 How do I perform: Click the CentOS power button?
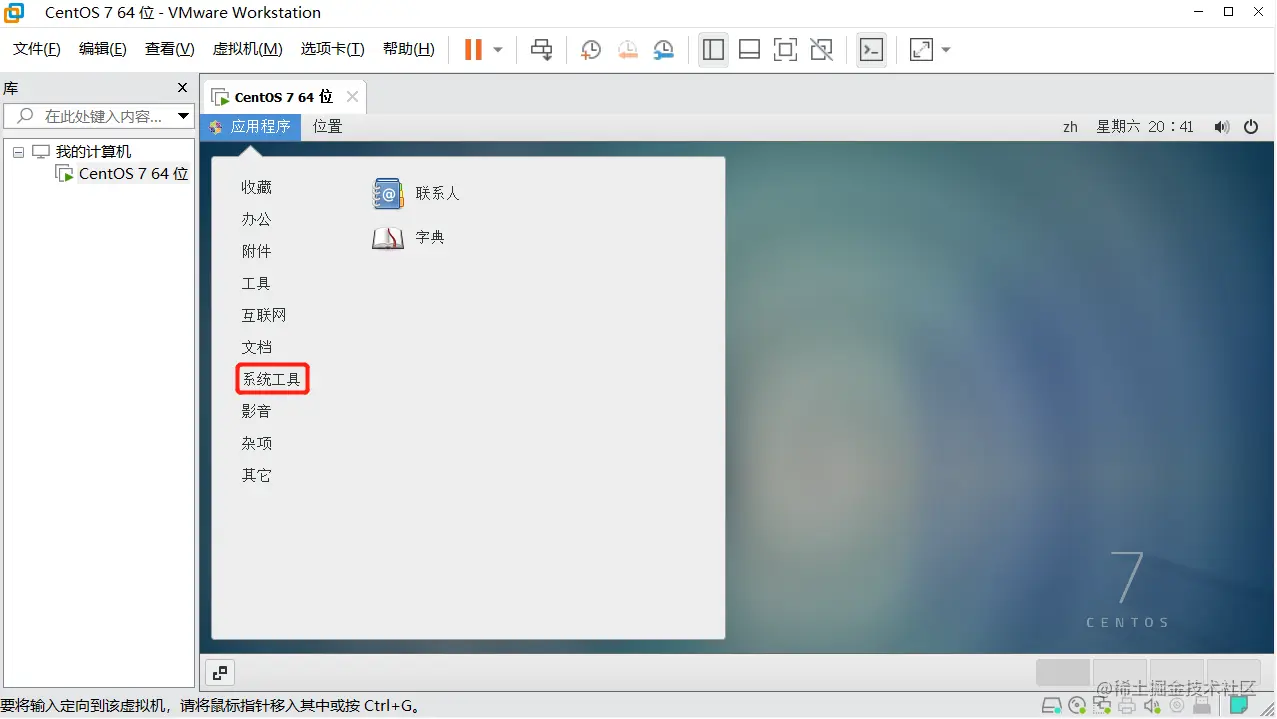pos(1251,126)
